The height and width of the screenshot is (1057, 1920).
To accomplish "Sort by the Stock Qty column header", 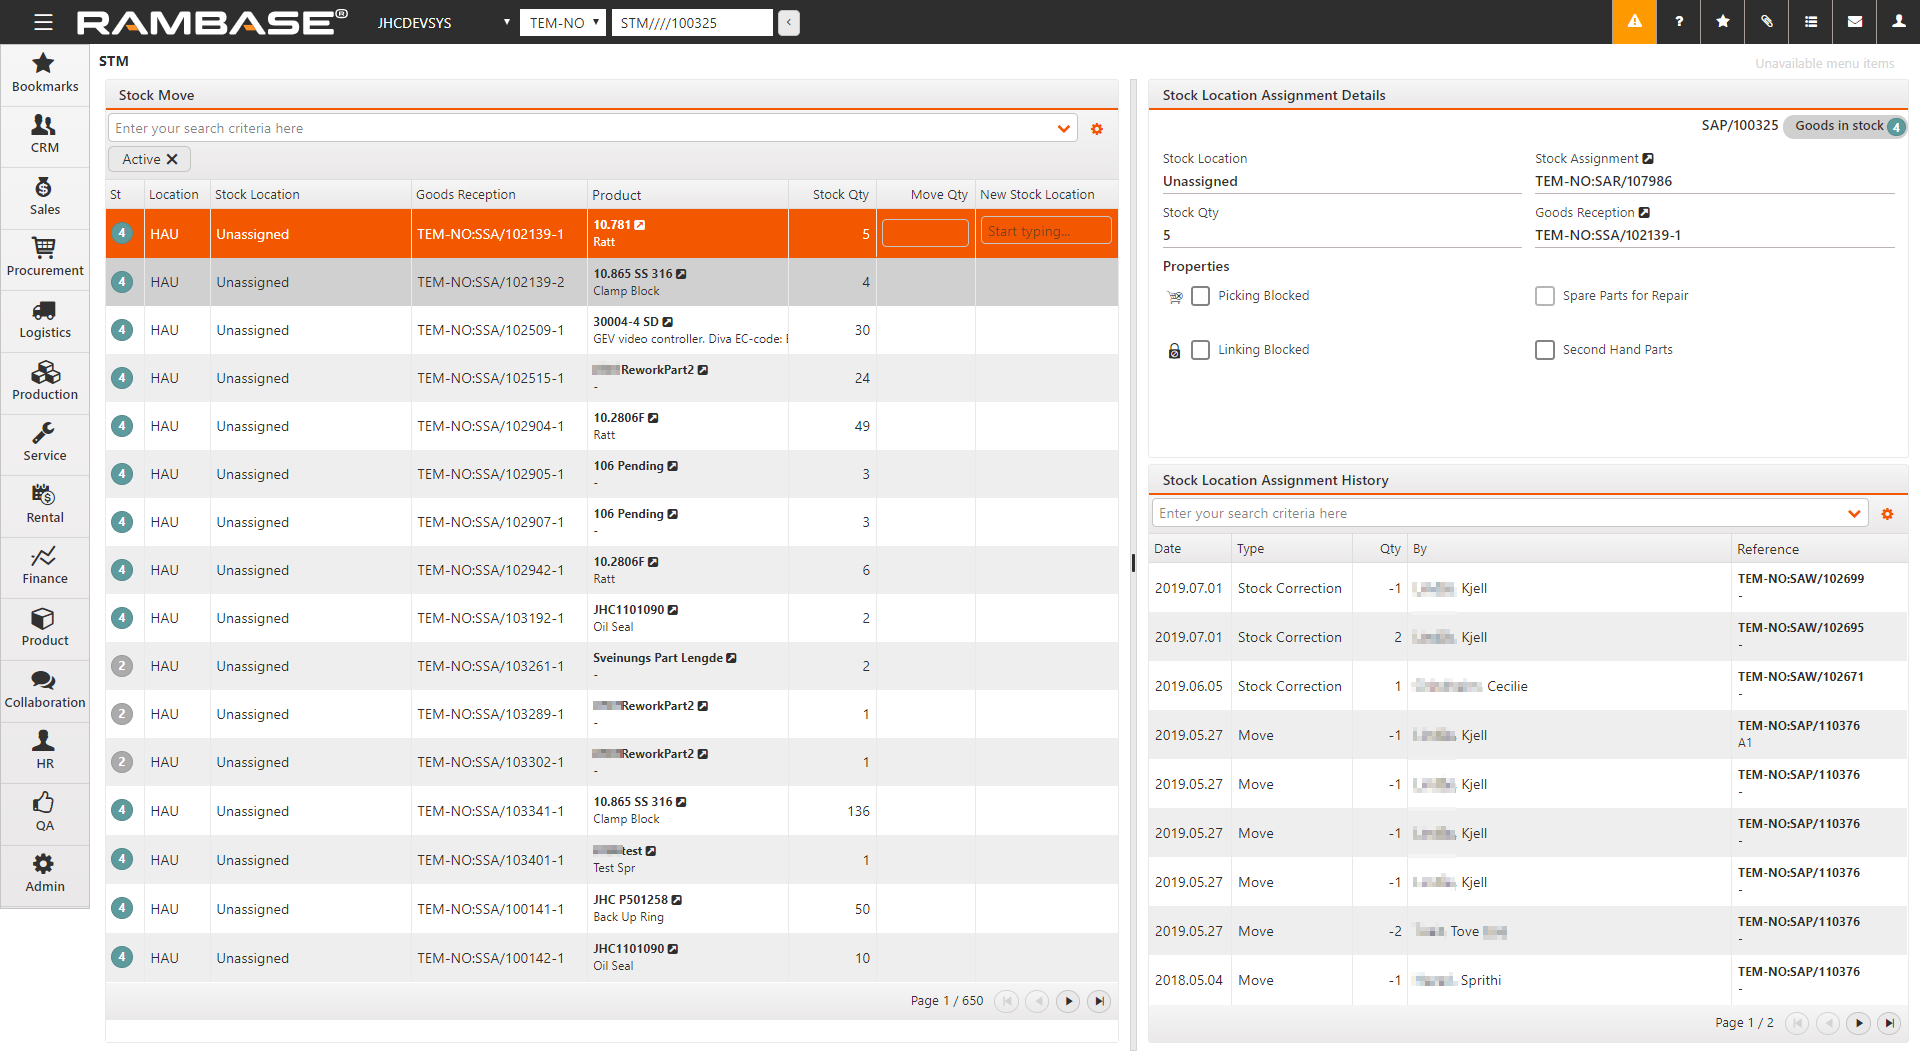I will point(840,195).
